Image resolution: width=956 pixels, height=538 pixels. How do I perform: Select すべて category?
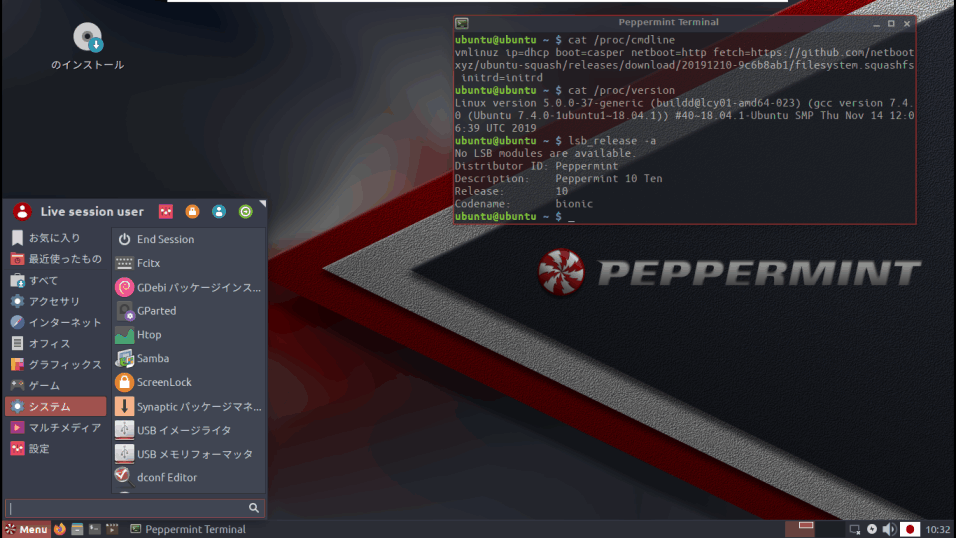(x=55, y=280)
